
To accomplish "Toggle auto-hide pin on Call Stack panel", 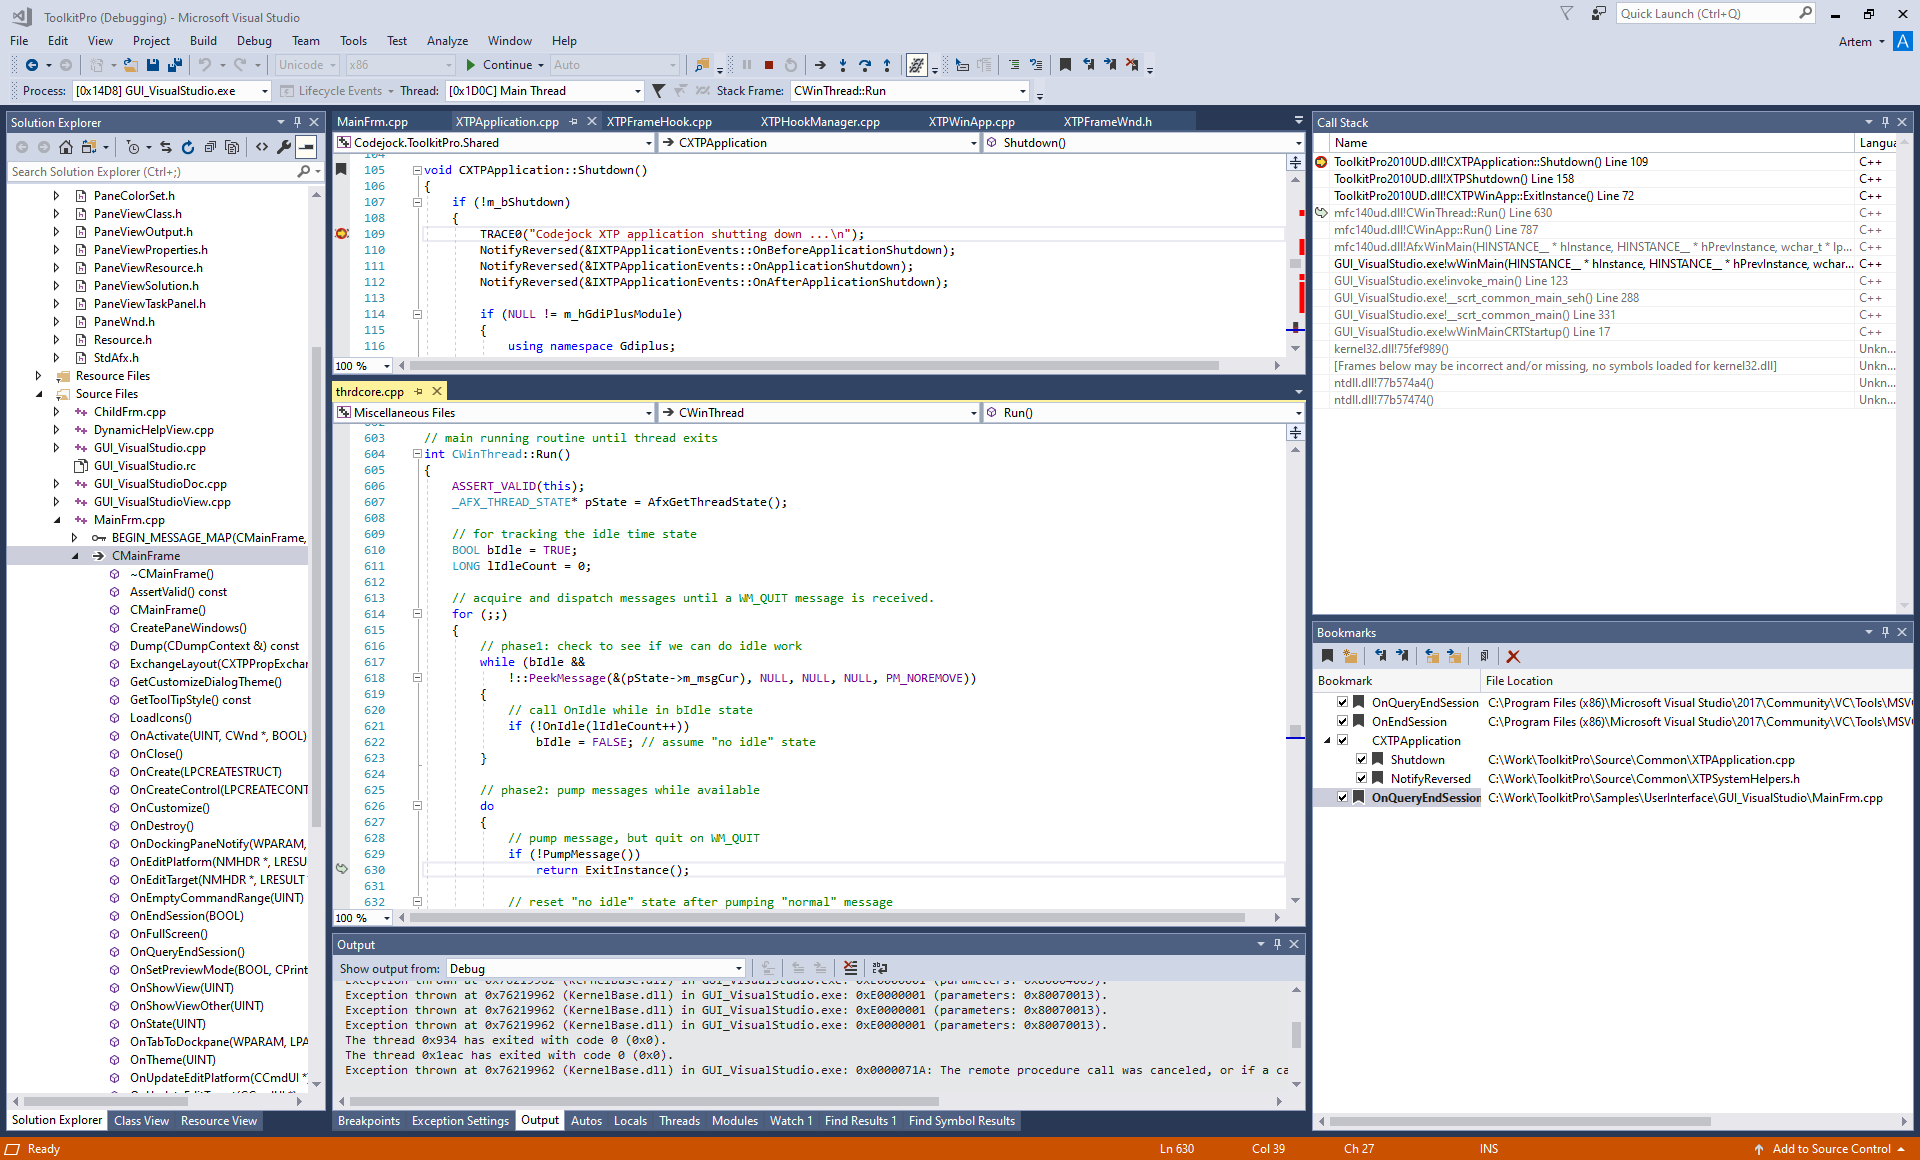I will coord(1885,122).
